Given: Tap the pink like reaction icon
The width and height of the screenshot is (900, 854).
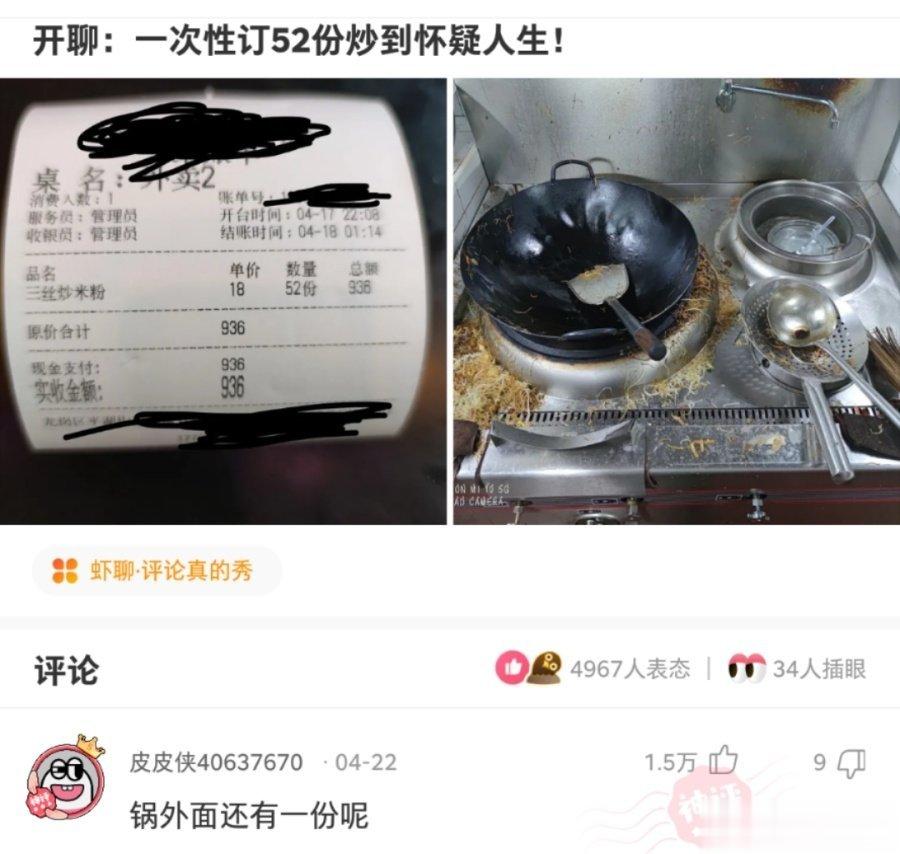Looking at the screenshot, I should pyautogui.click(x=512, y=667).
